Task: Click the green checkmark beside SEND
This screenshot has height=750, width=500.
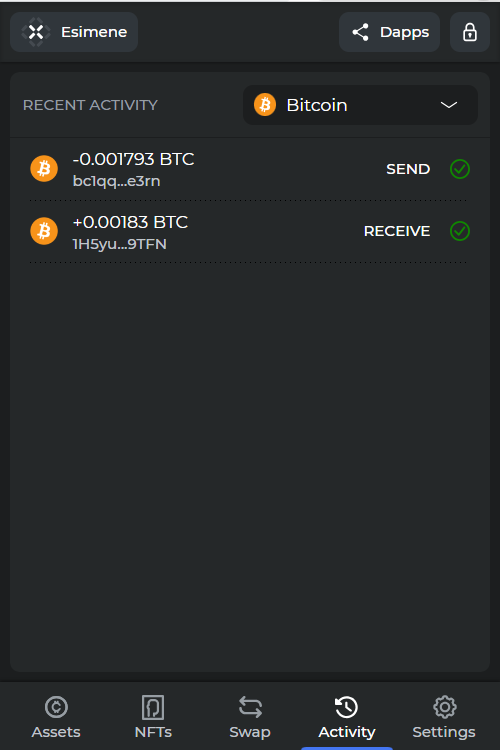Action: click(460, 169)
